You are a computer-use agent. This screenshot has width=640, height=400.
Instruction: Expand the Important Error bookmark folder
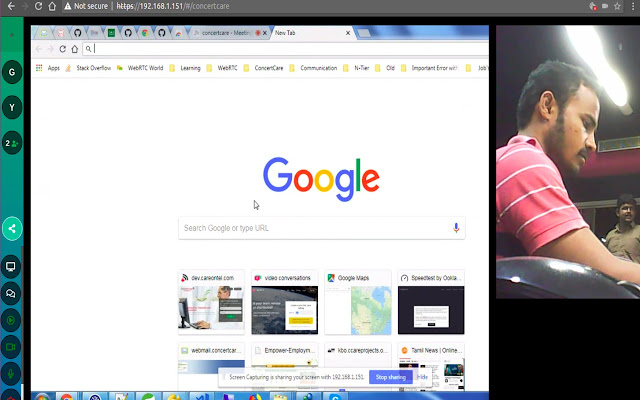coord(430,68)
